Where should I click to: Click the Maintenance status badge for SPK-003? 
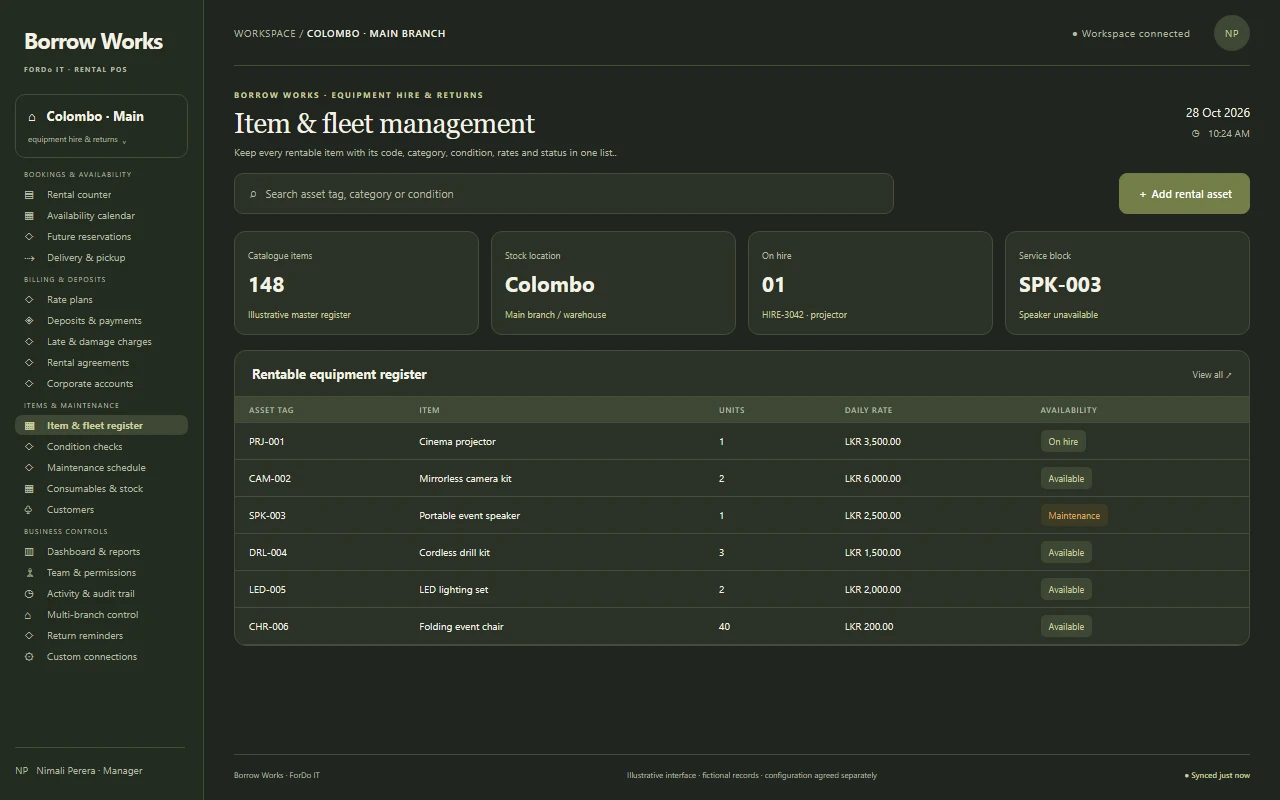click(x=1074, y=516)
